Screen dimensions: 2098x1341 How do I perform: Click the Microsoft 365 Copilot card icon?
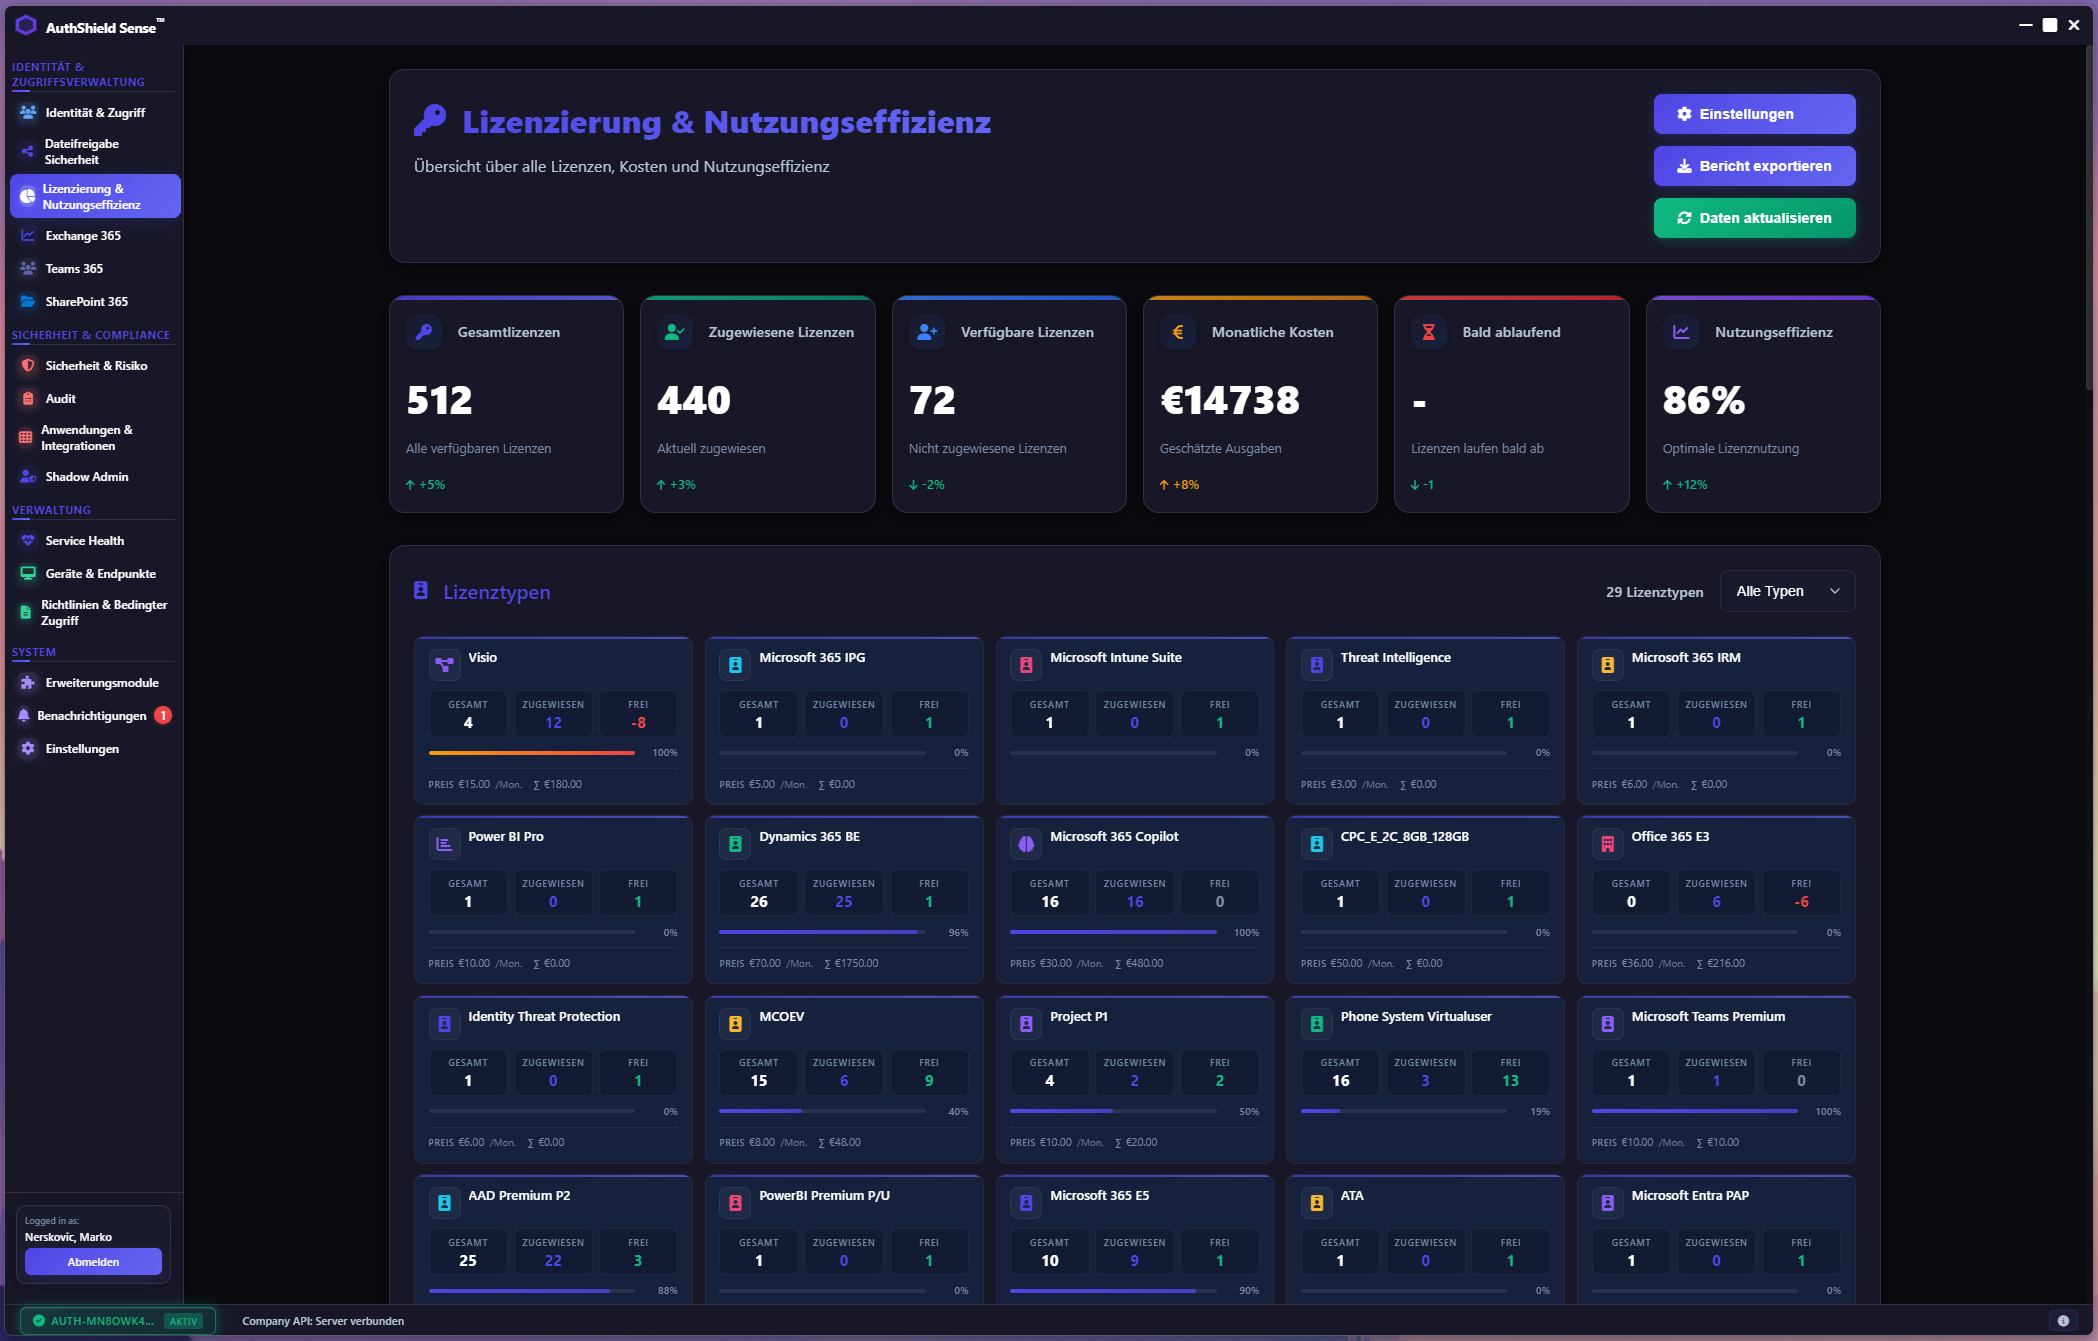coord(1026,843)
